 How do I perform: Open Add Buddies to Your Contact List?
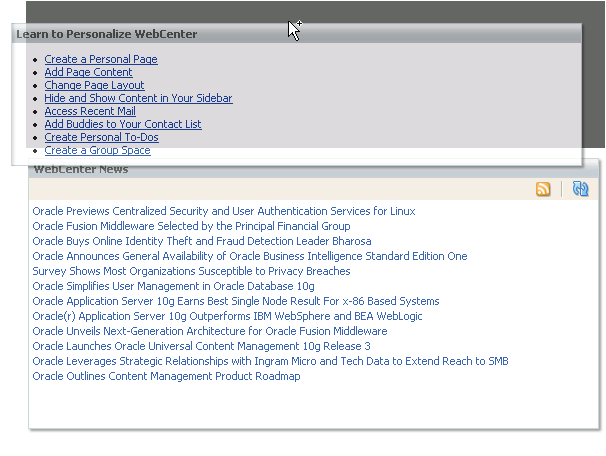(x=123, y=124)
